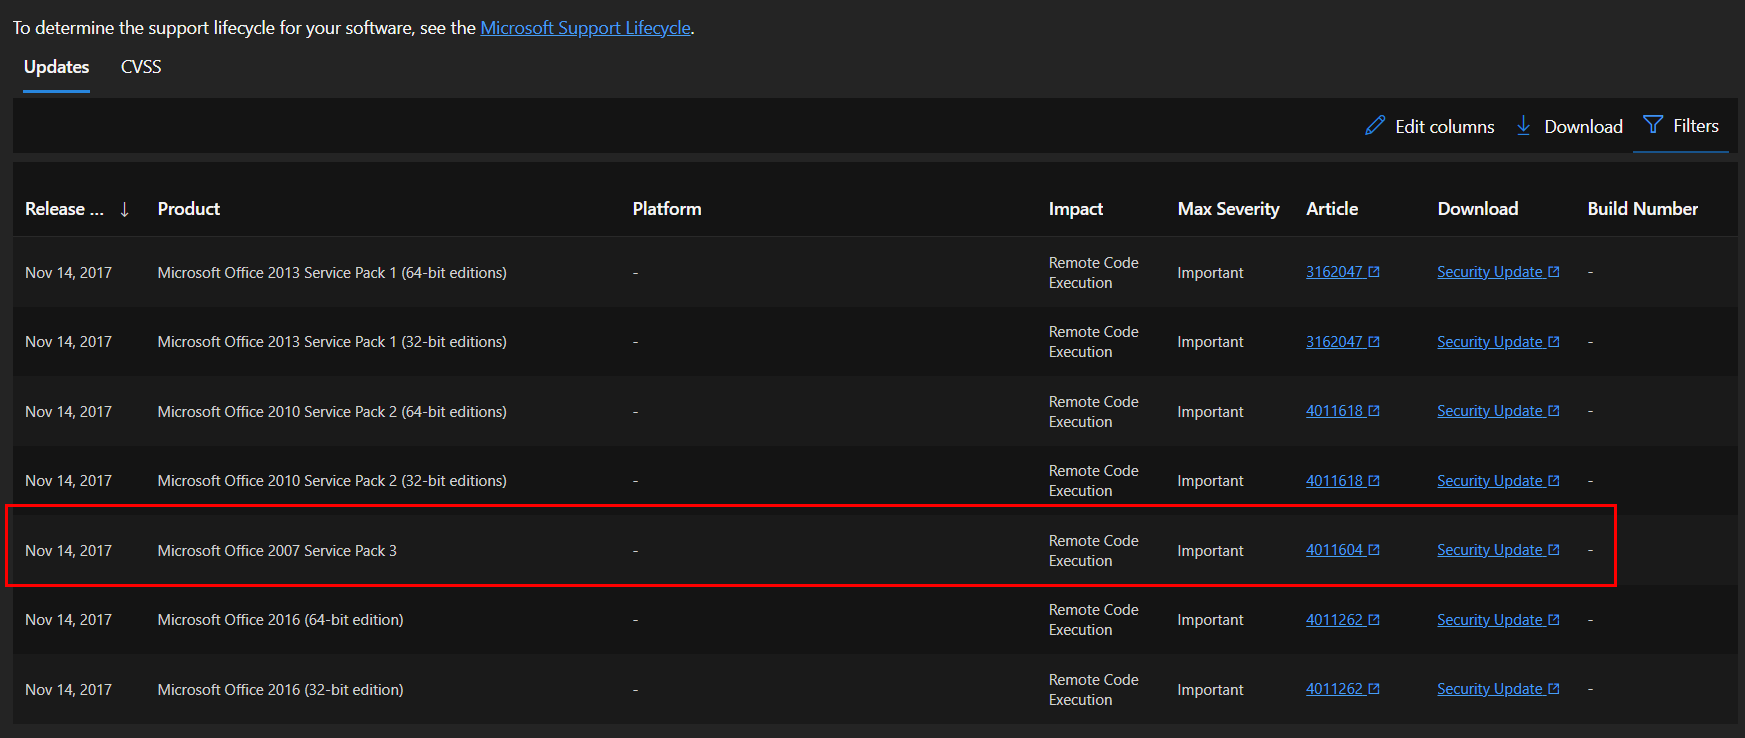Select the Updates tab
The width and height of the screenshot is (1745, 738).
coord(56,67)
